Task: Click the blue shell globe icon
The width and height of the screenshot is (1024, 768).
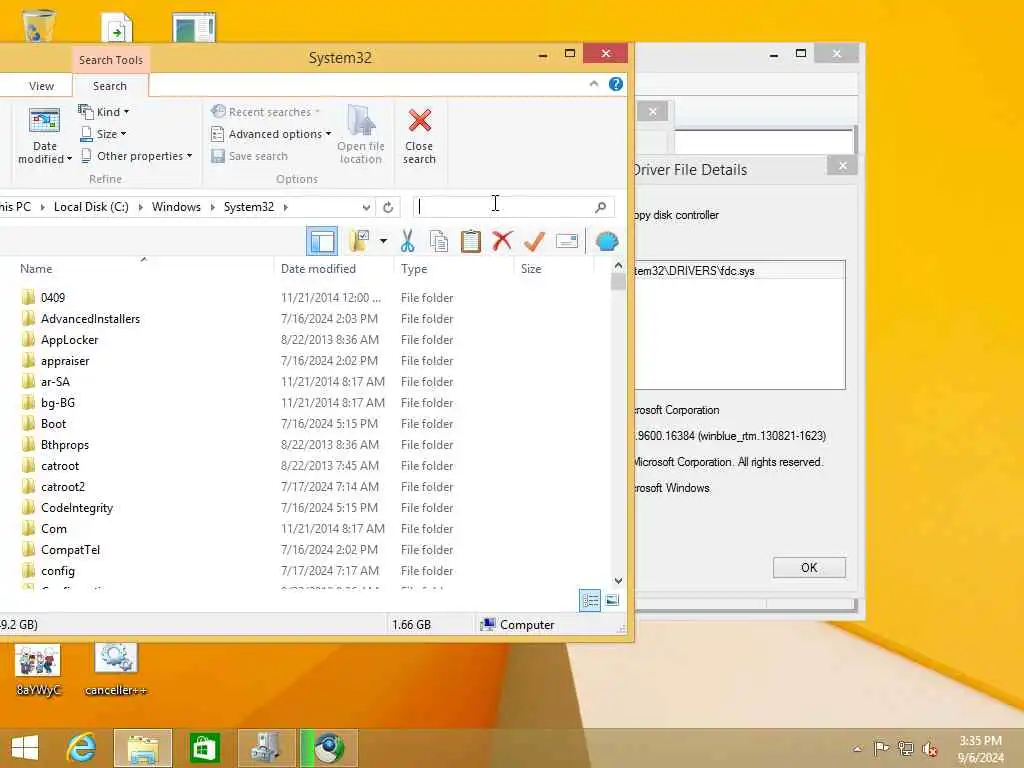Action: point(607,242)
